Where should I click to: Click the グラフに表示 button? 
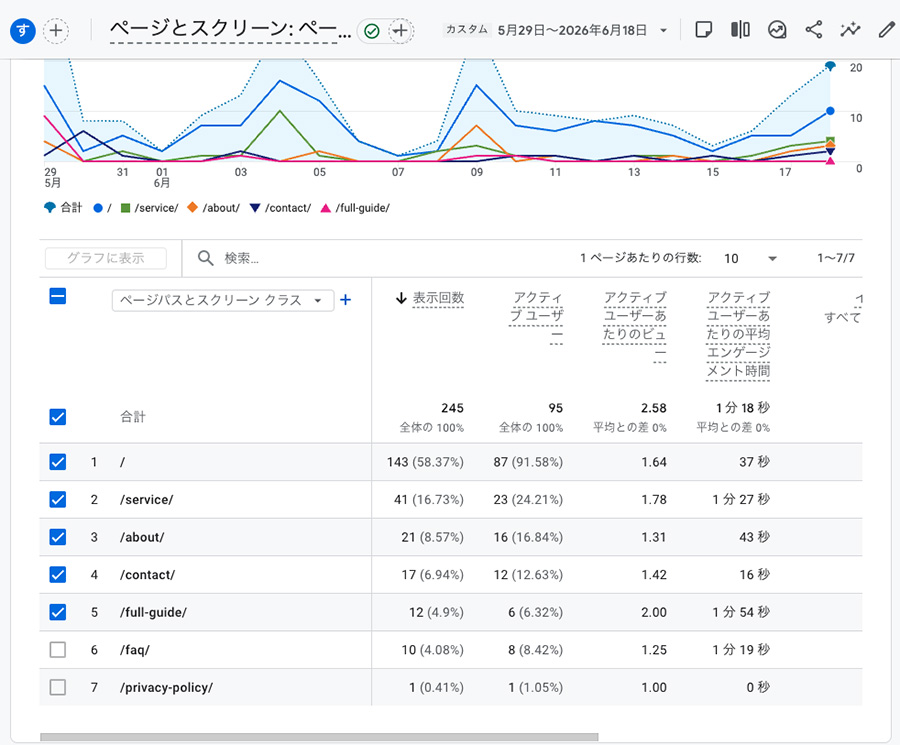[x=106, y=258]
